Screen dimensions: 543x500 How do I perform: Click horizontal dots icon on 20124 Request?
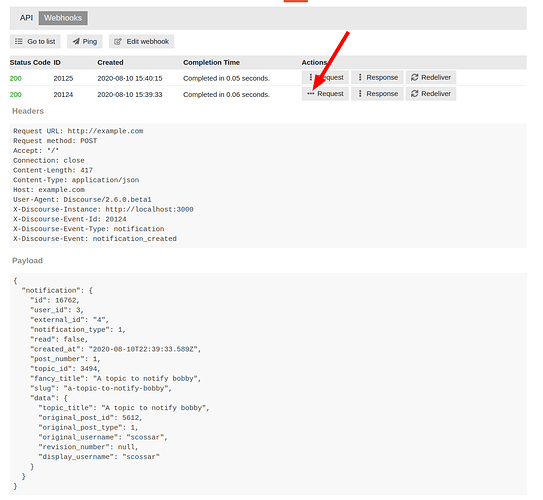coord(311,93)
